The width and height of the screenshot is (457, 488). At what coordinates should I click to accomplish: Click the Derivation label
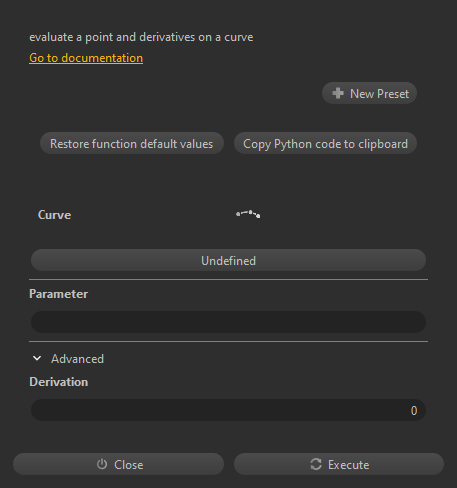[59, 382]
